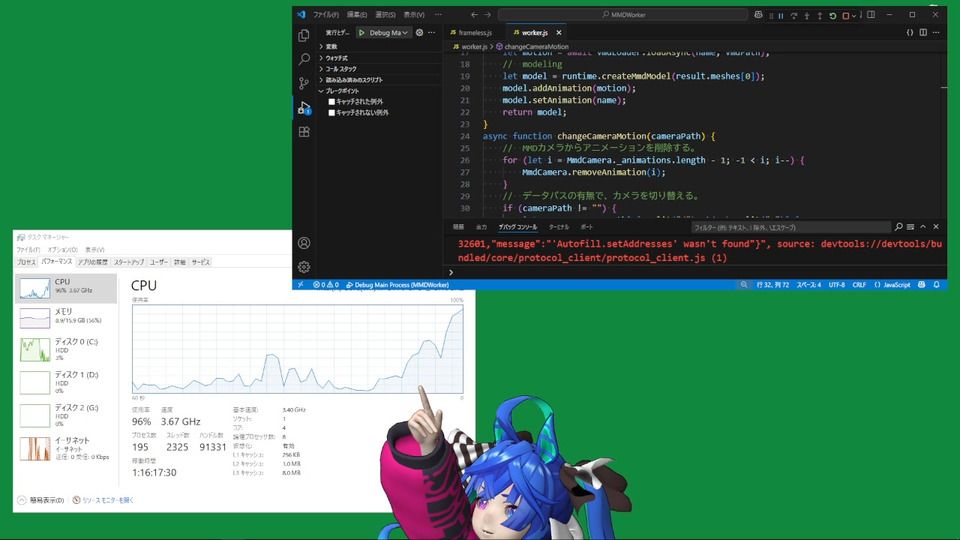Close the bottom panel in VS Code

click(x=936, y=227)
